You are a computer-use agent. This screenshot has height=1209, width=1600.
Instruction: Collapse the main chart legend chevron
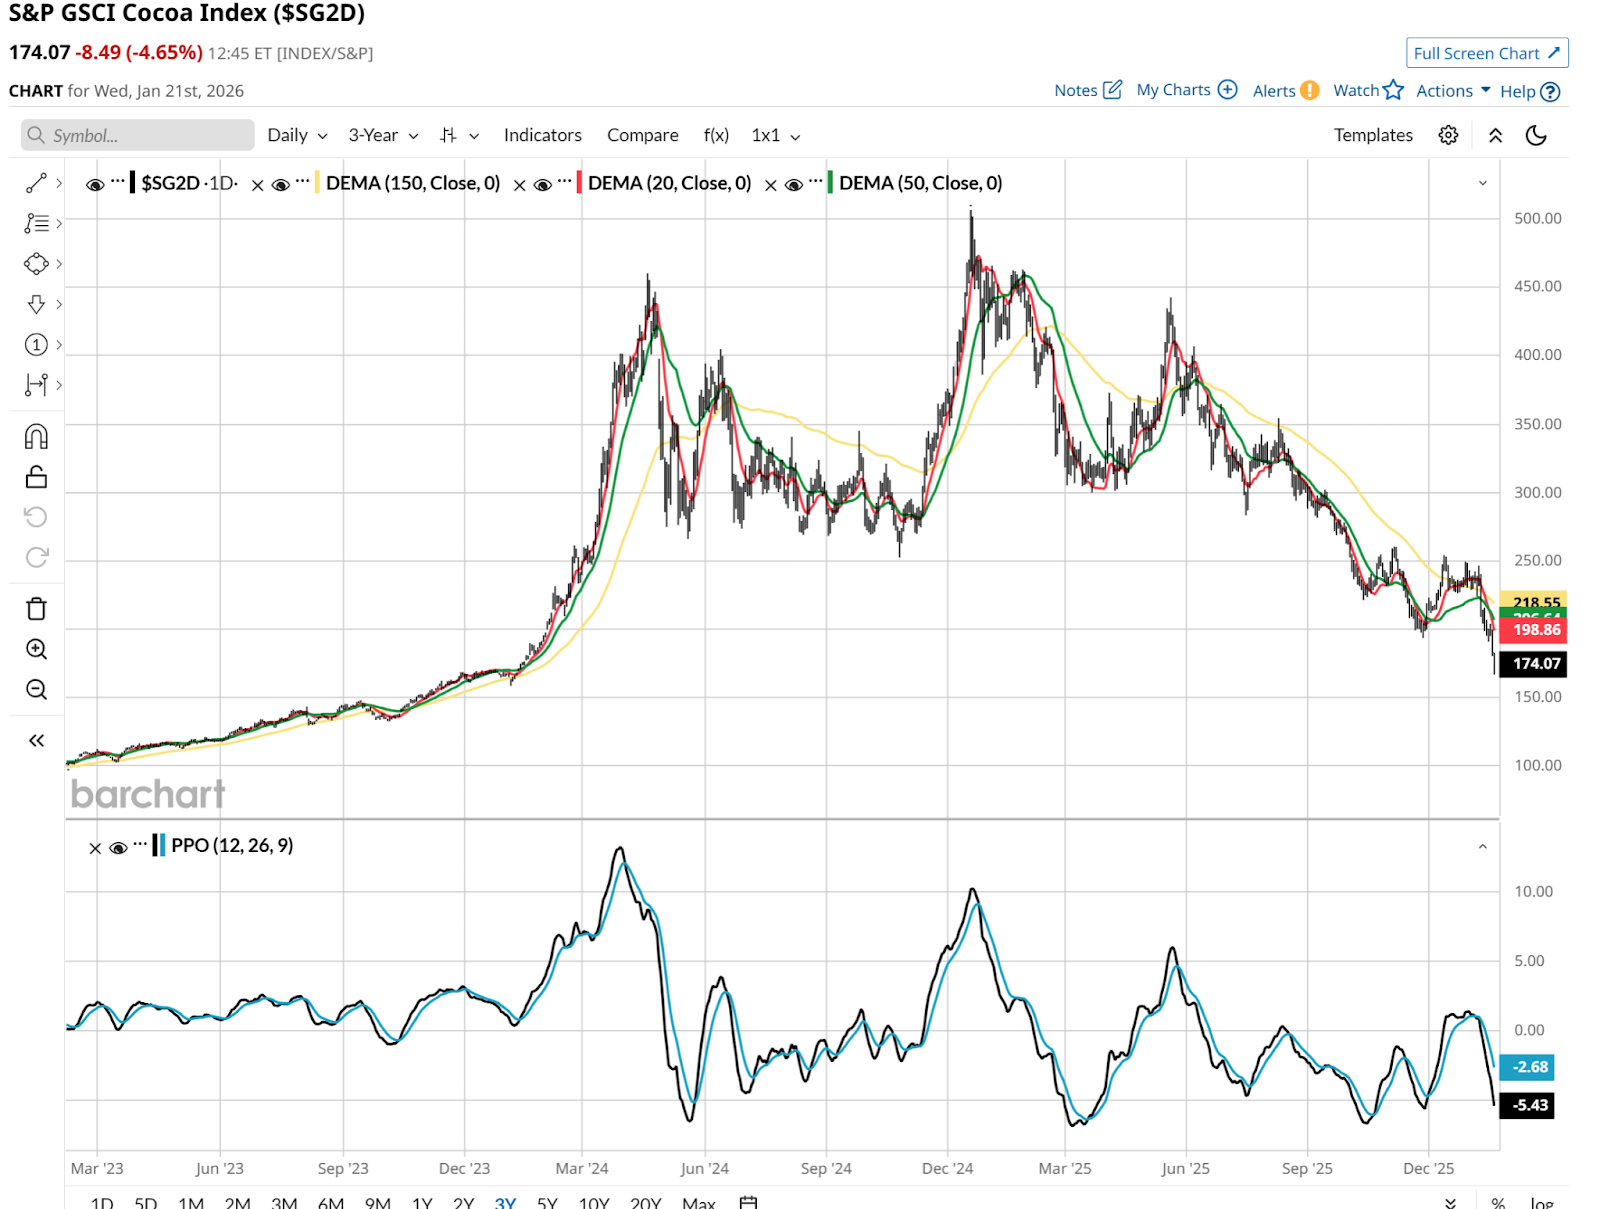(x=1483, y=183)
